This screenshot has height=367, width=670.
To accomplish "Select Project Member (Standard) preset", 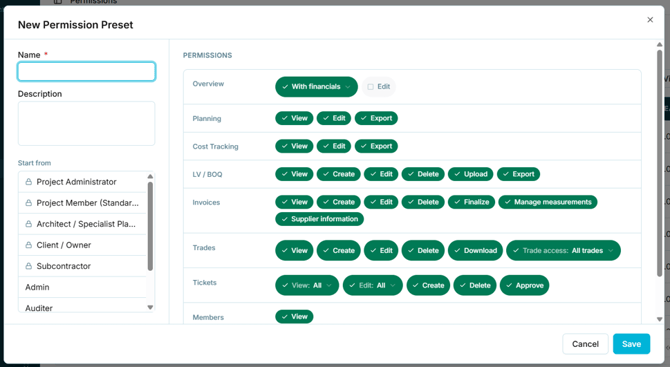I will point(82,203).
